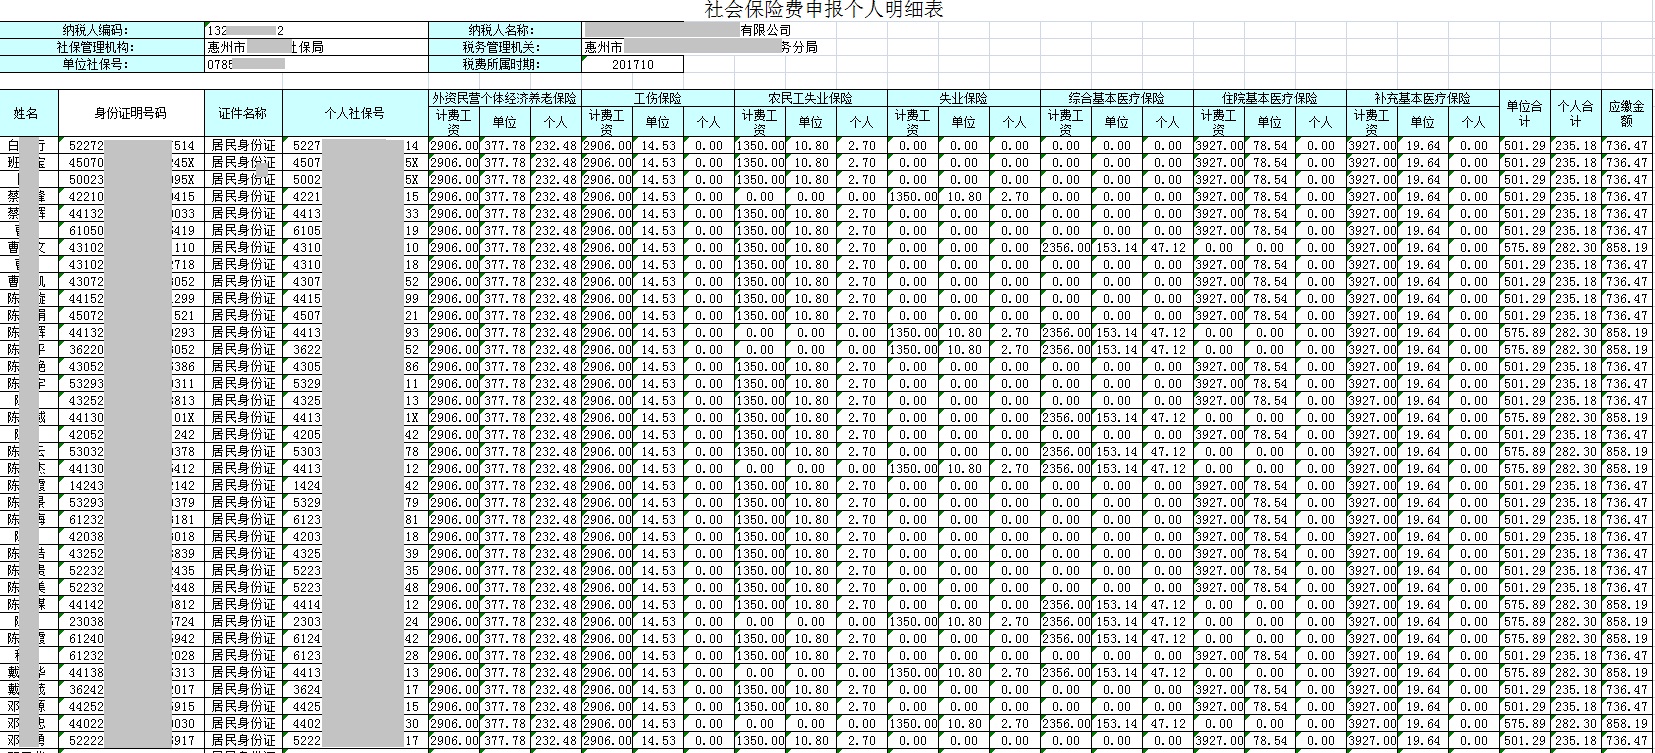Viewport: 1655px width, 753px height.
Task: Click 2356.00 in row with ID 36220…052
Action: point(1066,350)
